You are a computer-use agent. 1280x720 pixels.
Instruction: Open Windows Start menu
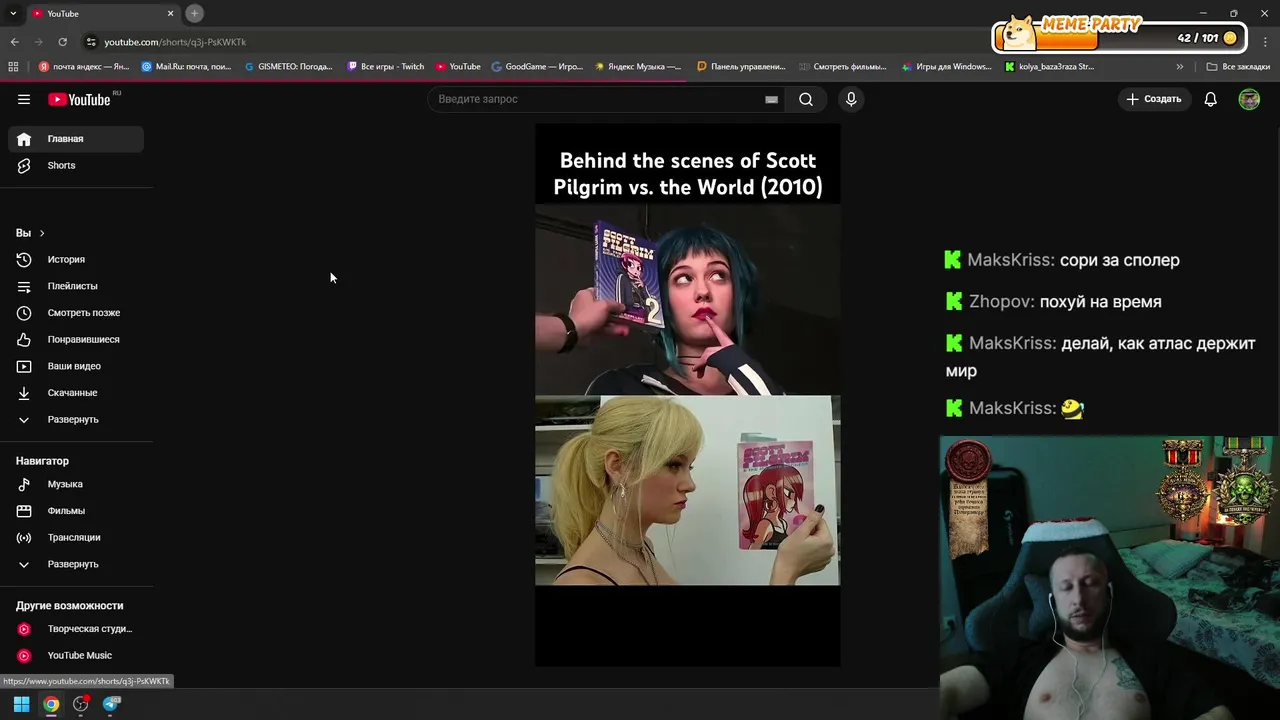(21, 704)
